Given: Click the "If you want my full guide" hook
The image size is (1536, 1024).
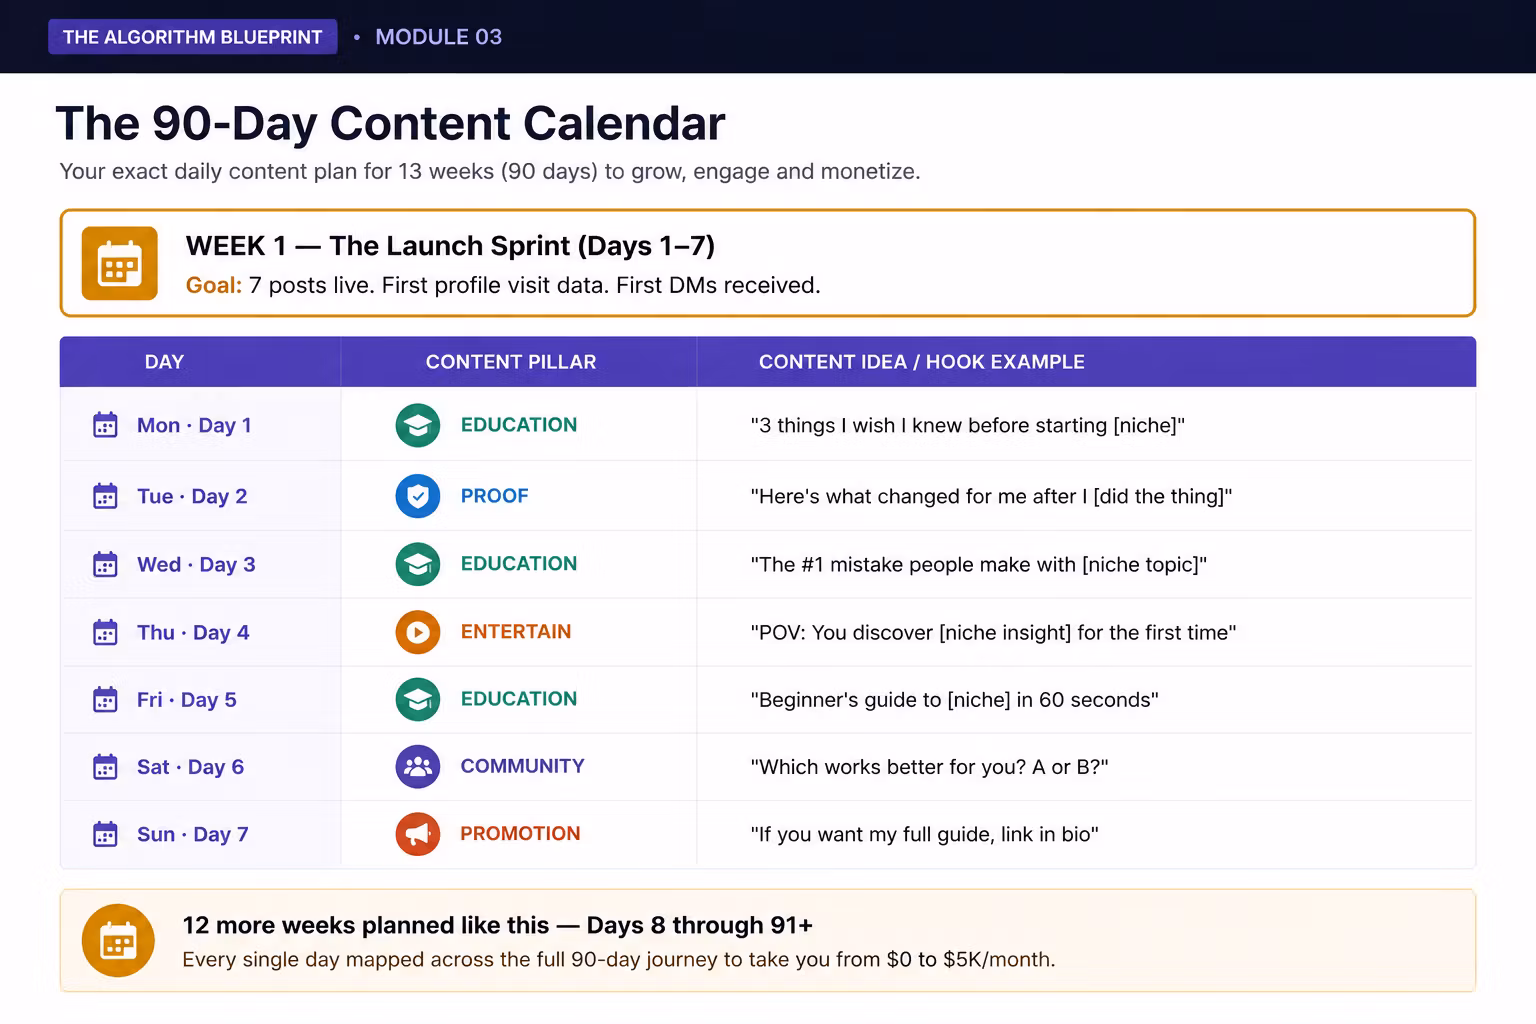Looking at the screenshot, I should [x=924, y=834].
